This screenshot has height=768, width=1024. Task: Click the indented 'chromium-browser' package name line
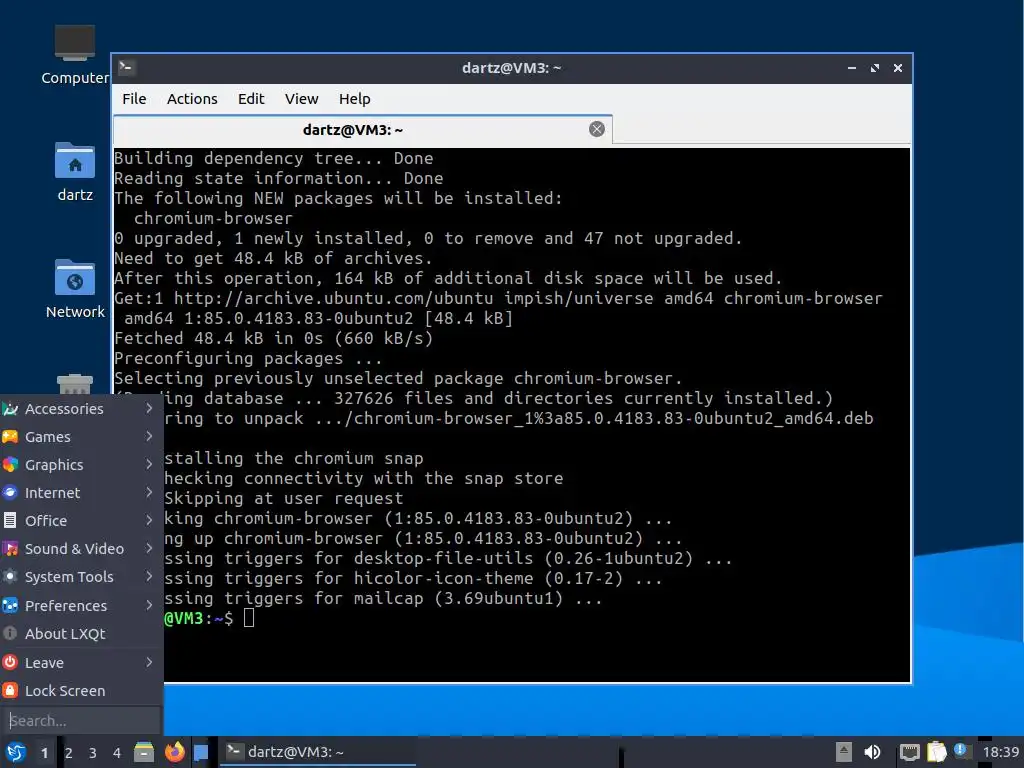[x=214, y=218]
